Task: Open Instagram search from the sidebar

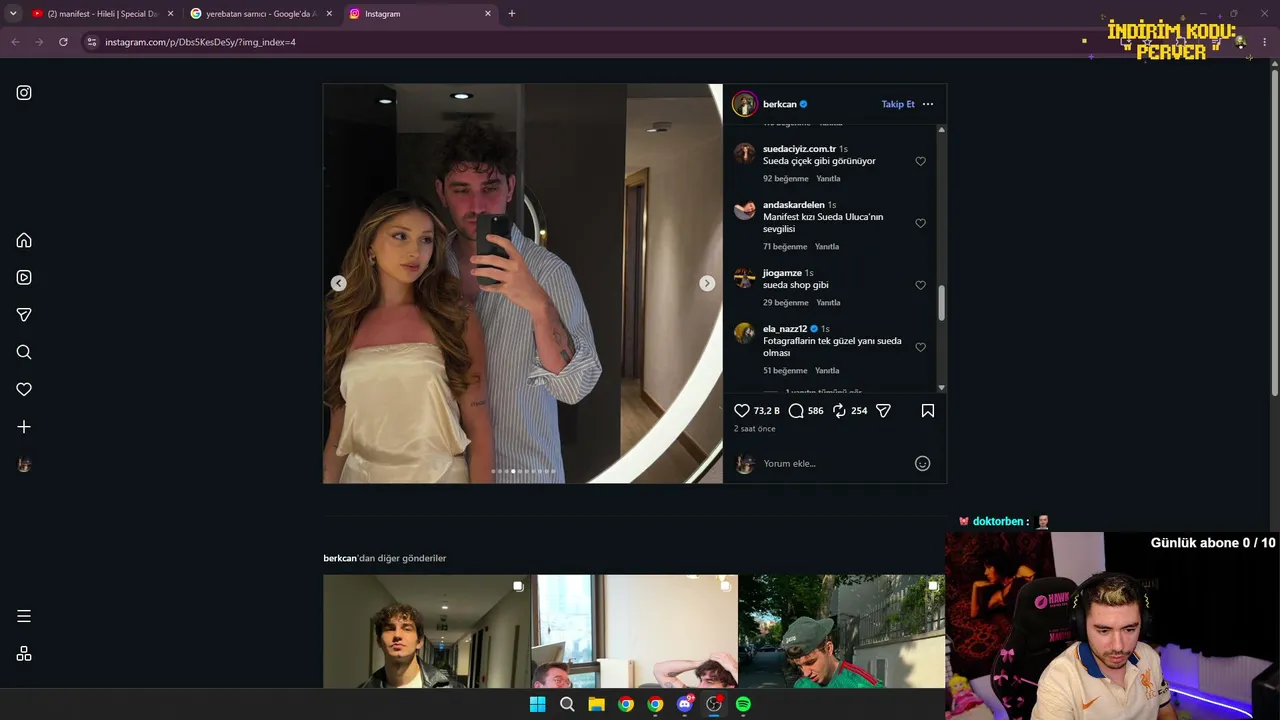Action: [x=24, y=352]
